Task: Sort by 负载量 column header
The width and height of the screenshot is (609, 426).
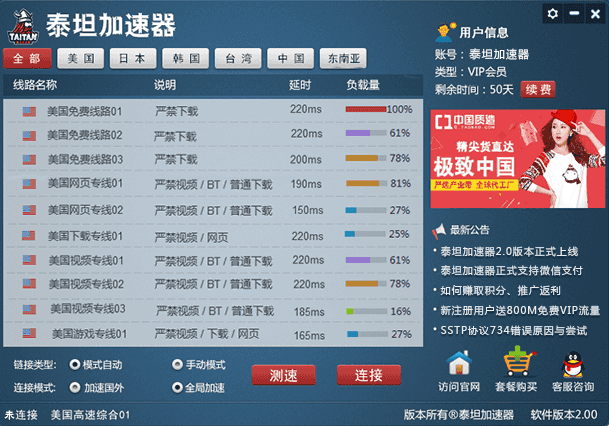Action: point(363,85)
